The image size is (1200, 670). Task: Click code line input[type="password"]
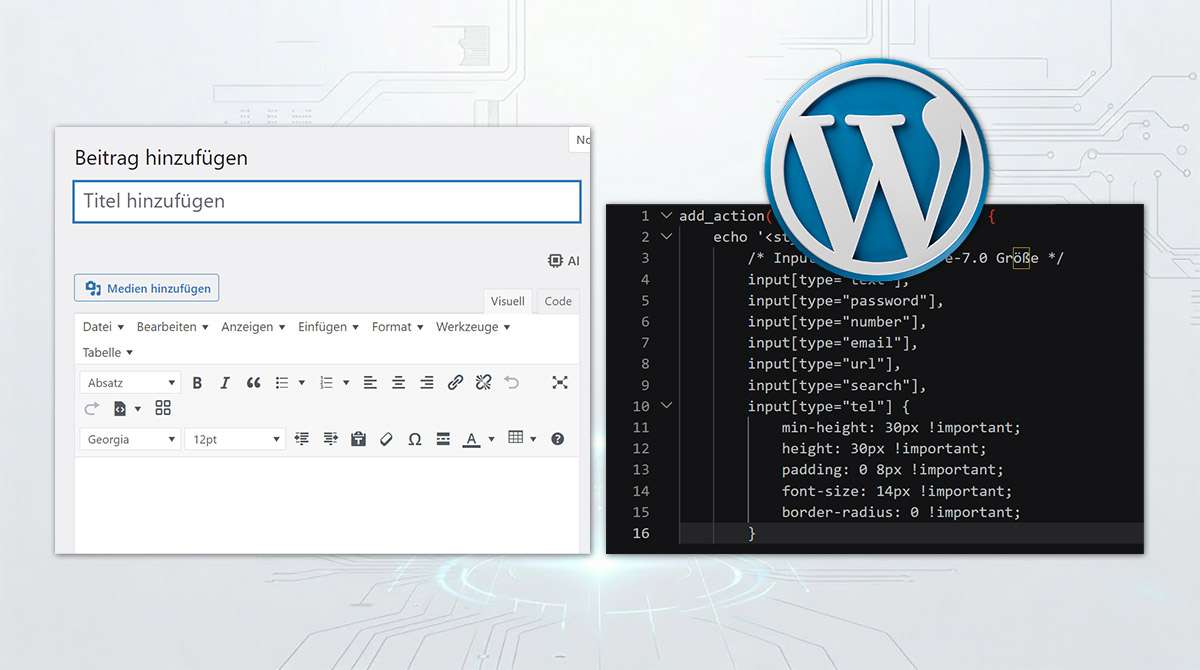[846, 300]
